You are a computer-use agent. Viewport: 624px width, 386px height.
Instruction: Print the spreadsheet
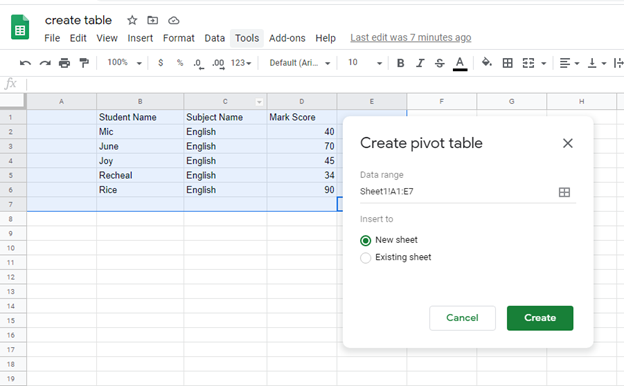64,63
